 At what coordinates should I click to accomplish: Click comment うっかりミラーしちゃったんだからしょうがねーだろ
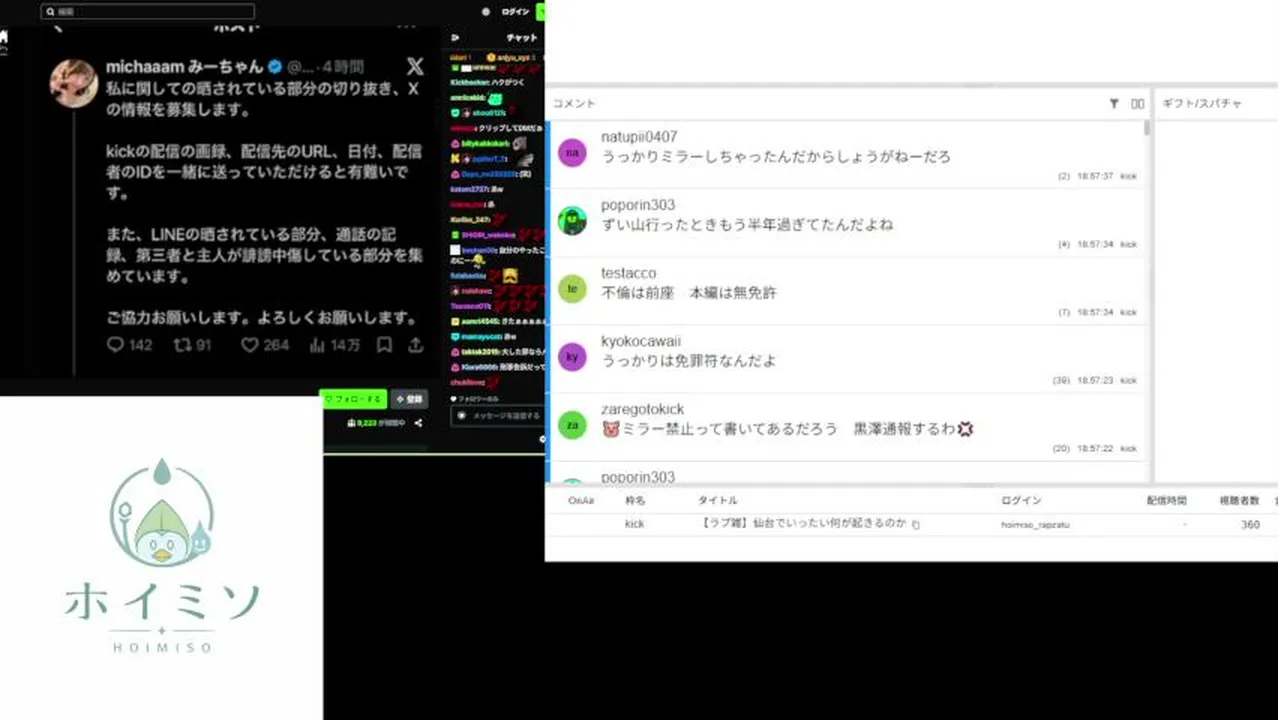[776, 157]
